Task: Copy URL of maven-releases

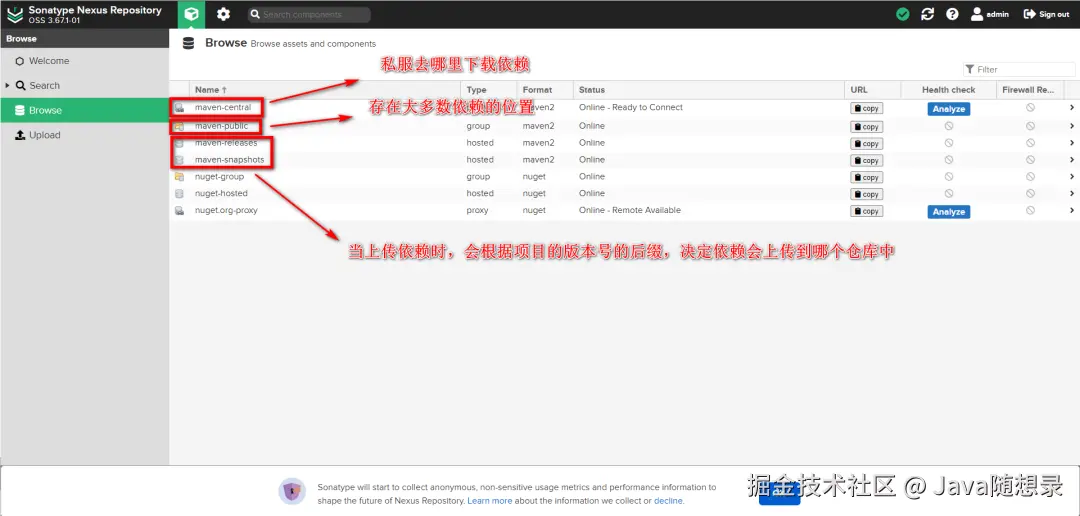Action: (x=866, y=144)
